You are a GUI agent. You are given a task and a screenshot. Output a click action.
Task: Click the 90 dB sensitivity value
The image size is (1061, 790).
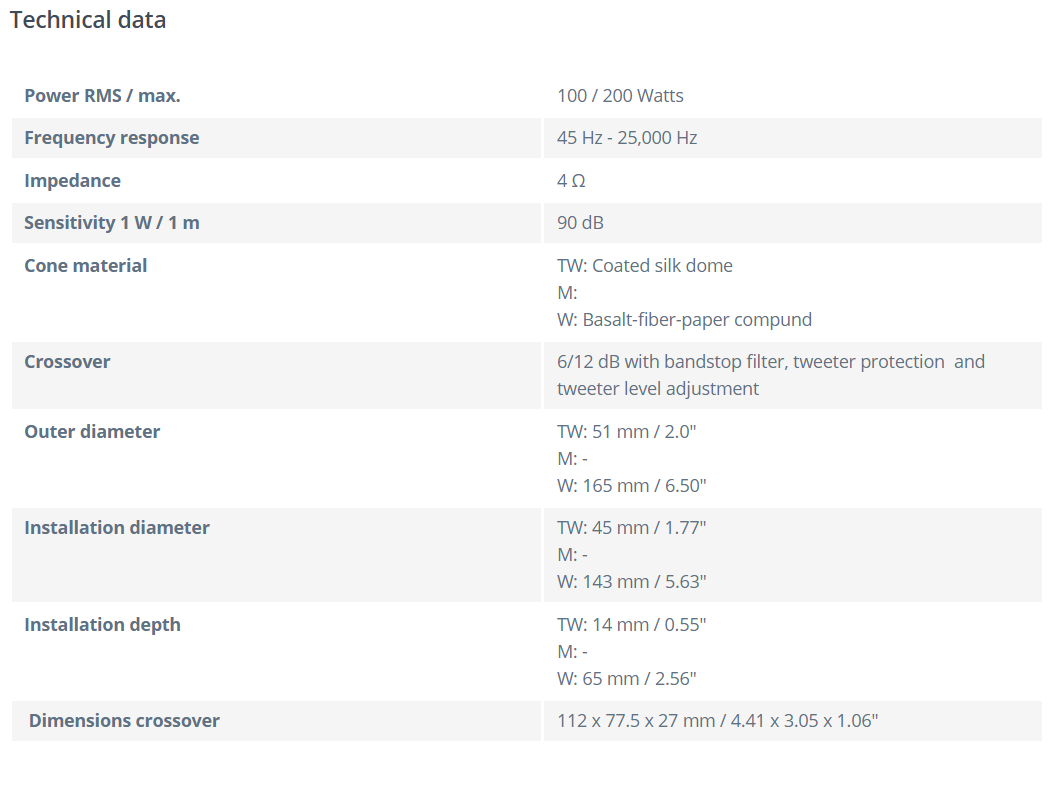pos(580,223)
